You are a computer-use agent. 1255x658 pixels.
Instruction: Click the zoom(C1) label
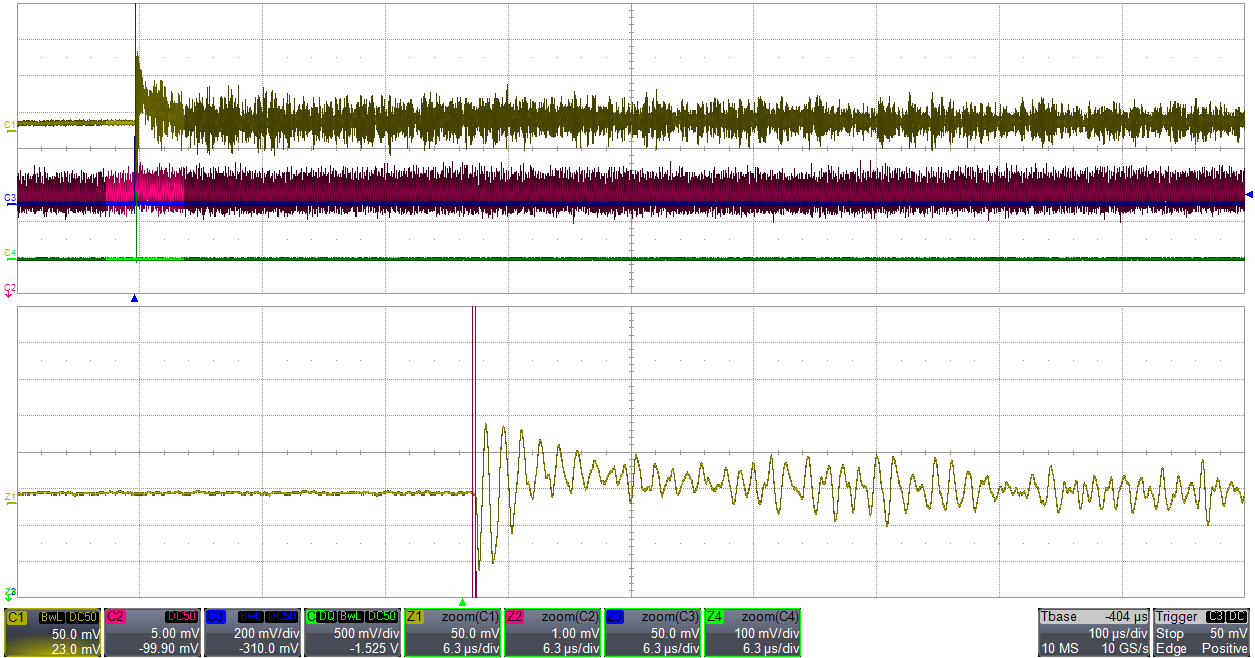click(x=470, y=618)
